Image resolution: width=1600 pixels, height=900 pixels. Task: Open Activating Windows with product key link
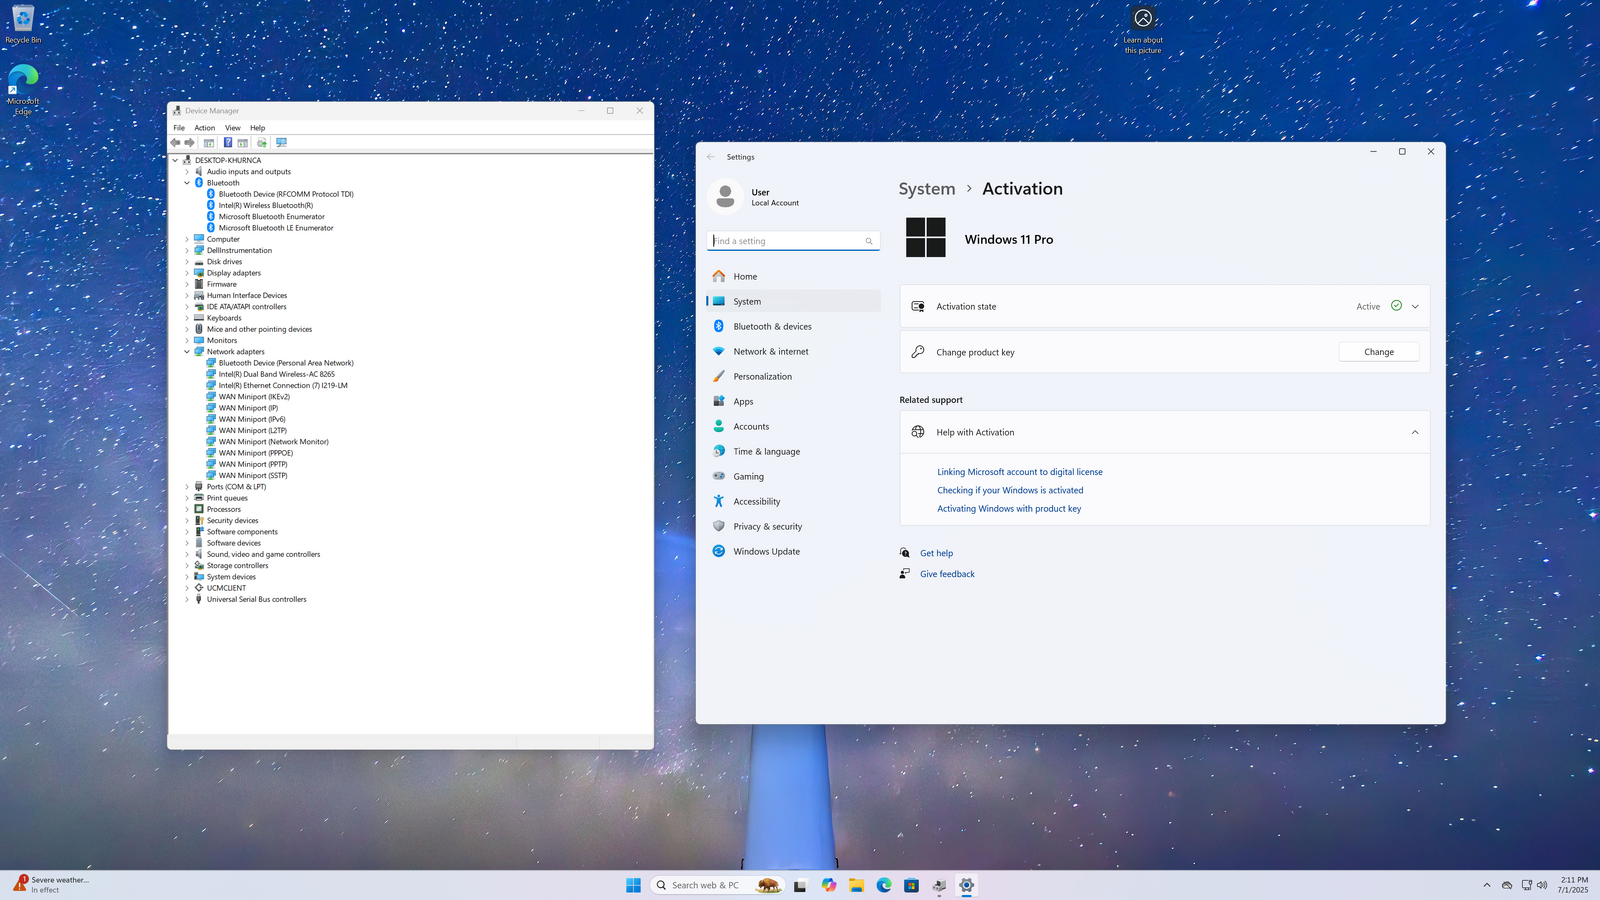point(1009,509)
